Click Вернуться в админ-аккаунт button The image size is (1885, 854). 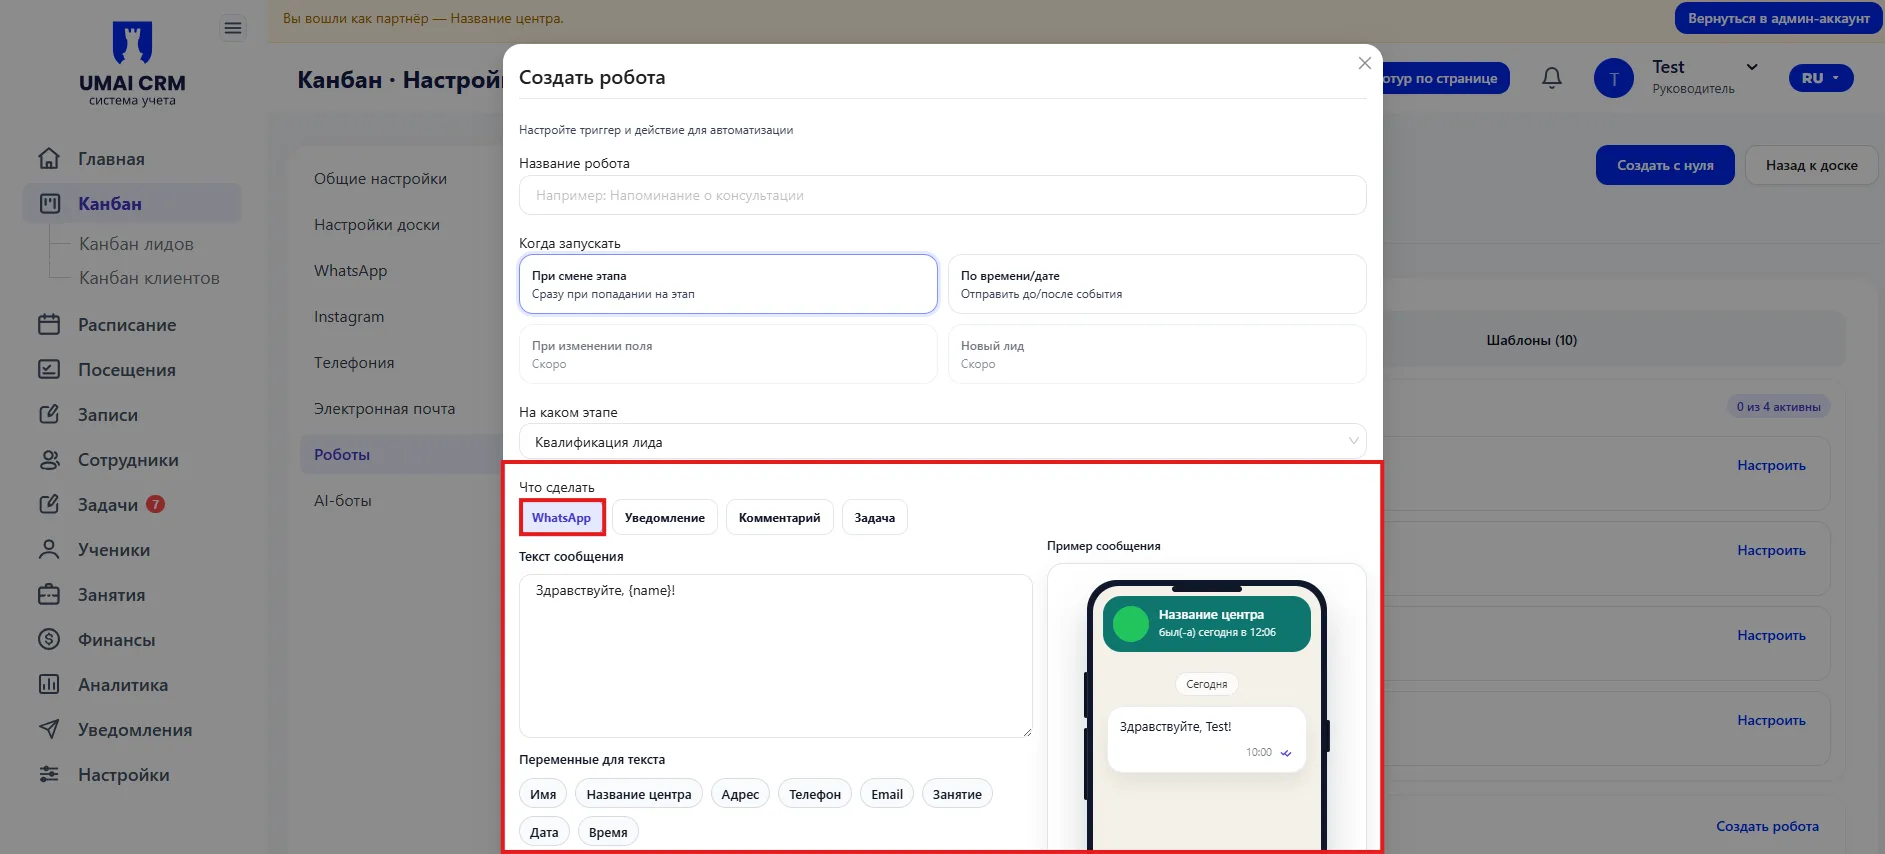click(1779, 18)
